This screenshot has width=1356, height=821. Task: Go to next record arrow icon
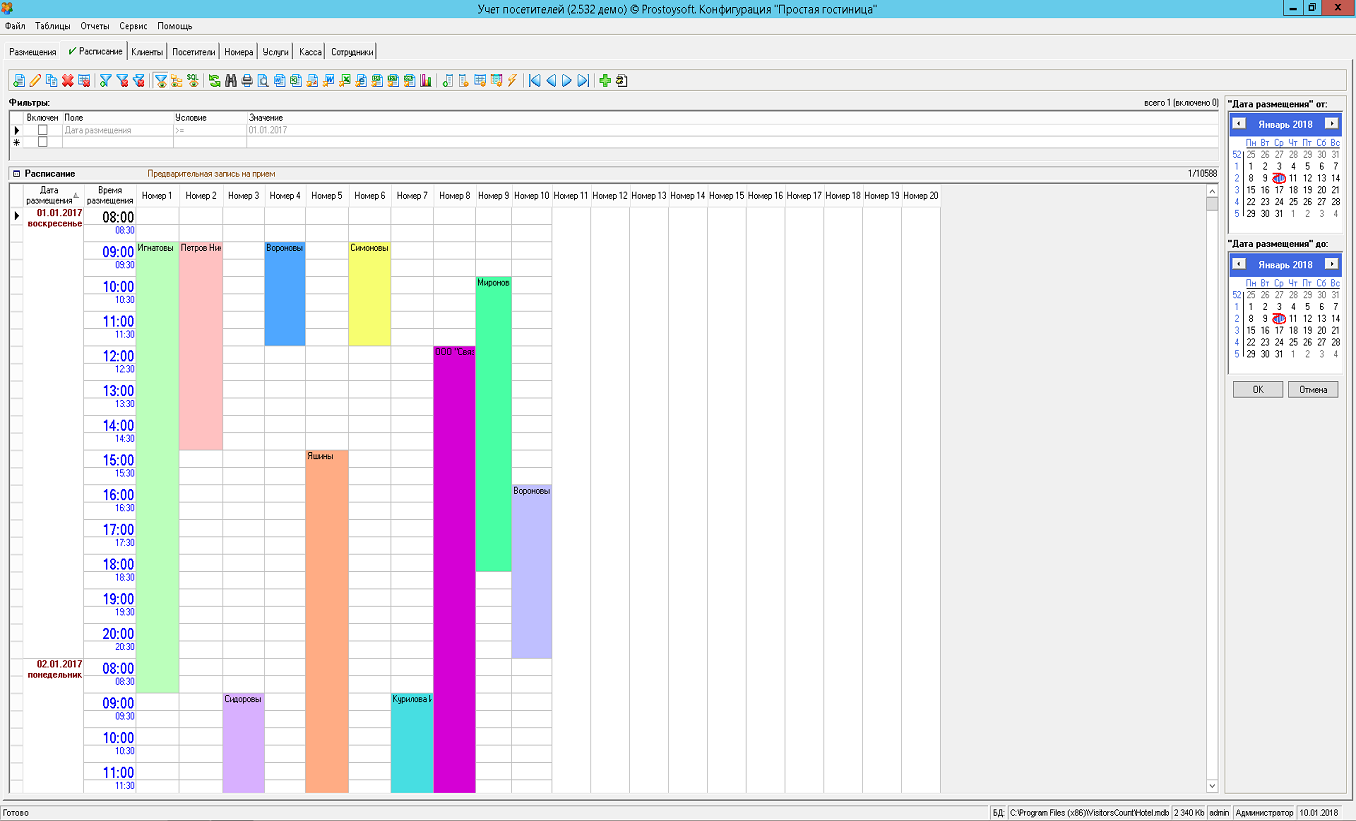567,80
